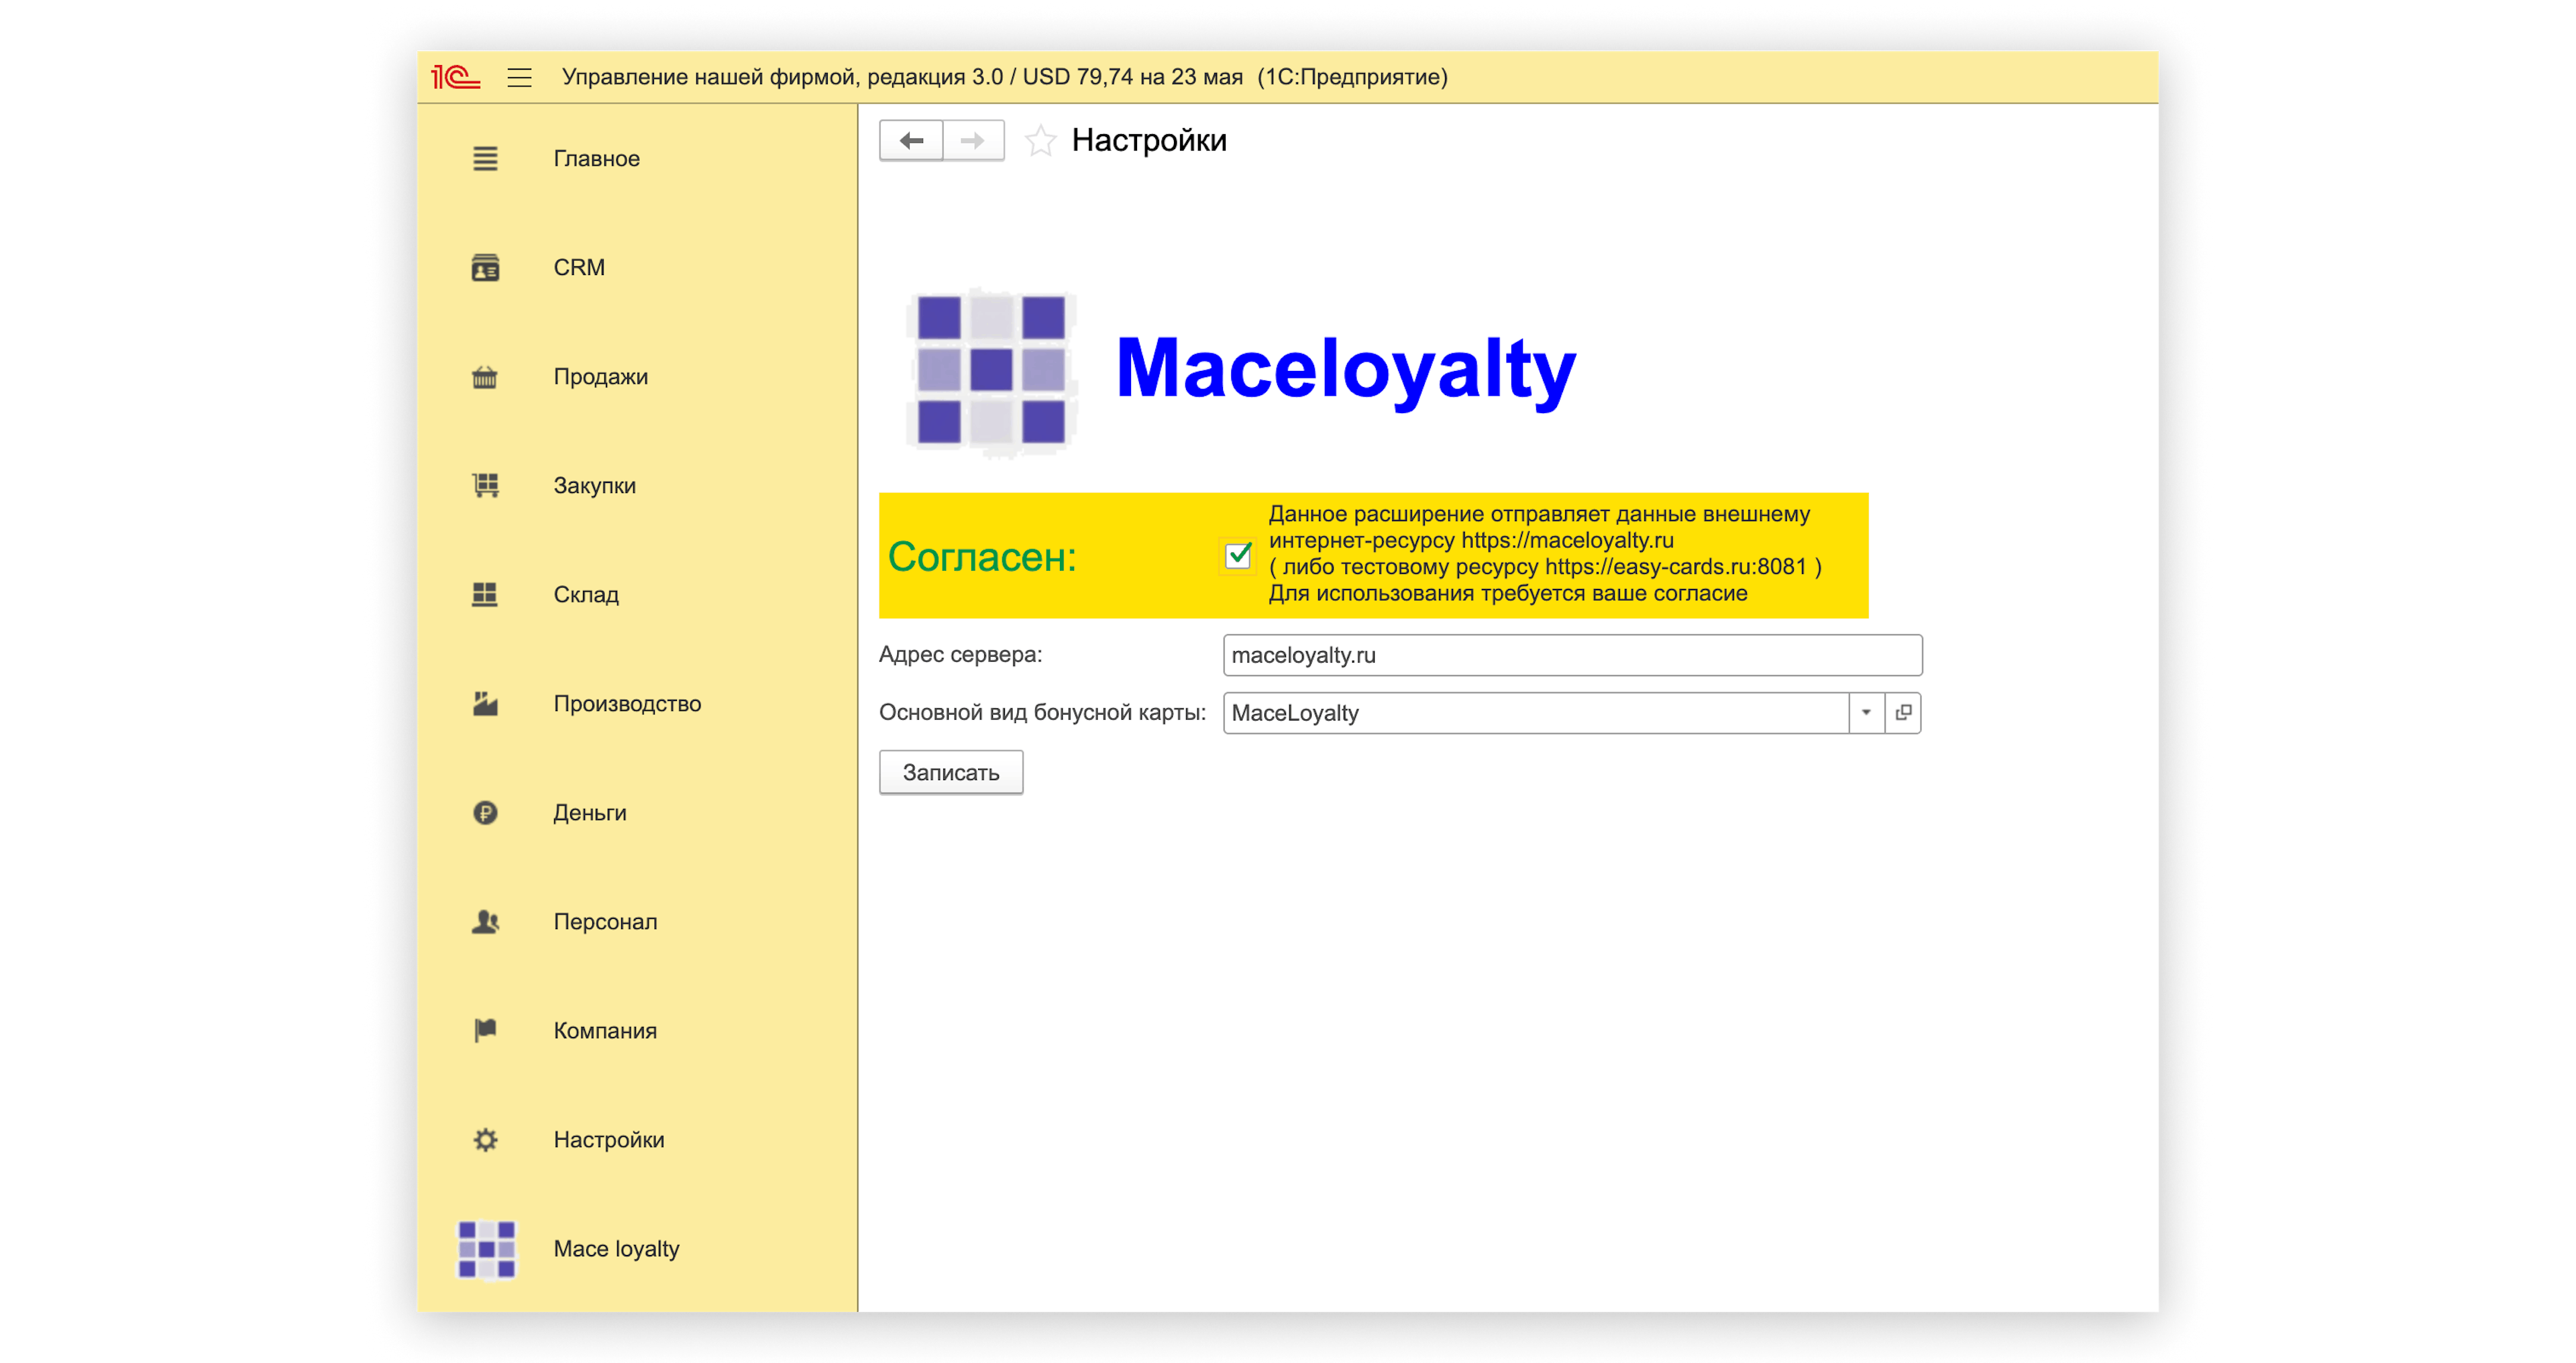Go forward with right arrow button
This screenshot has width=2576, height=1363.
(x=973, y=141)
